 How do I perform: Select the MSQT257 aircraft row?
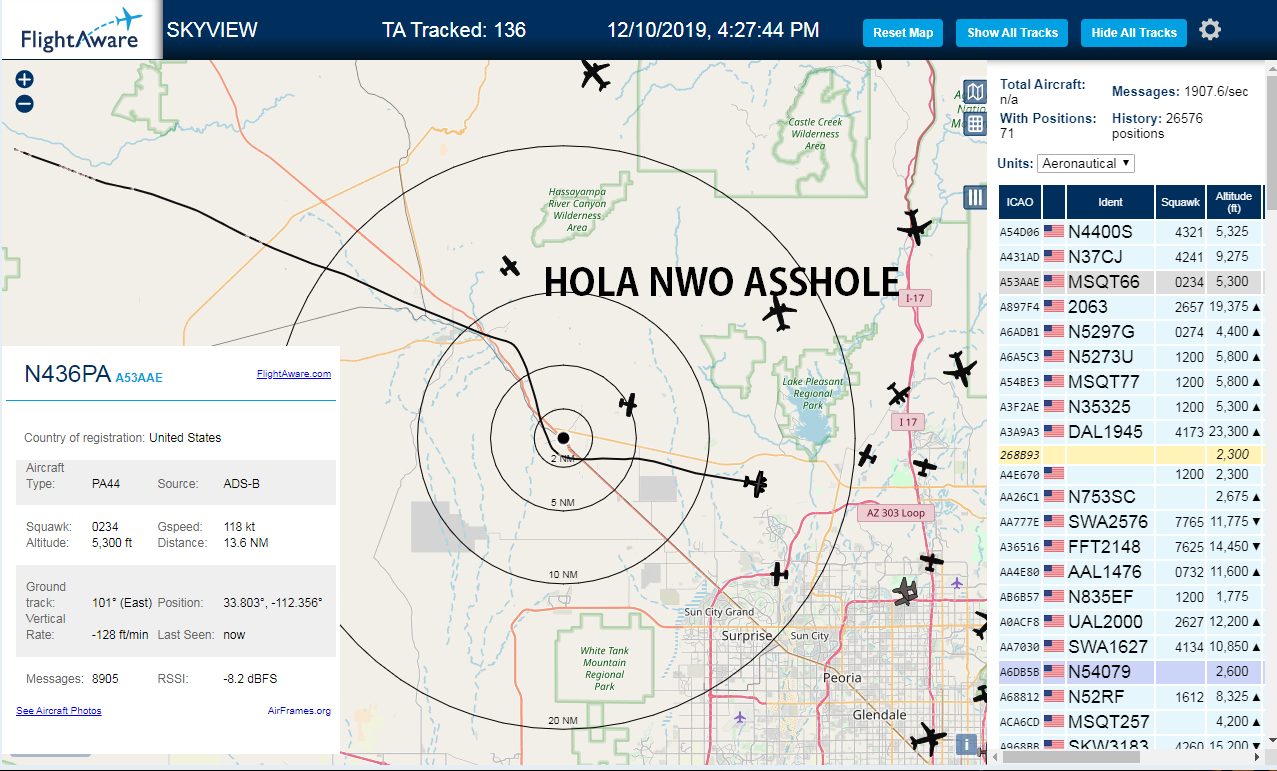pyautogui.click(x=1131, y=721)
